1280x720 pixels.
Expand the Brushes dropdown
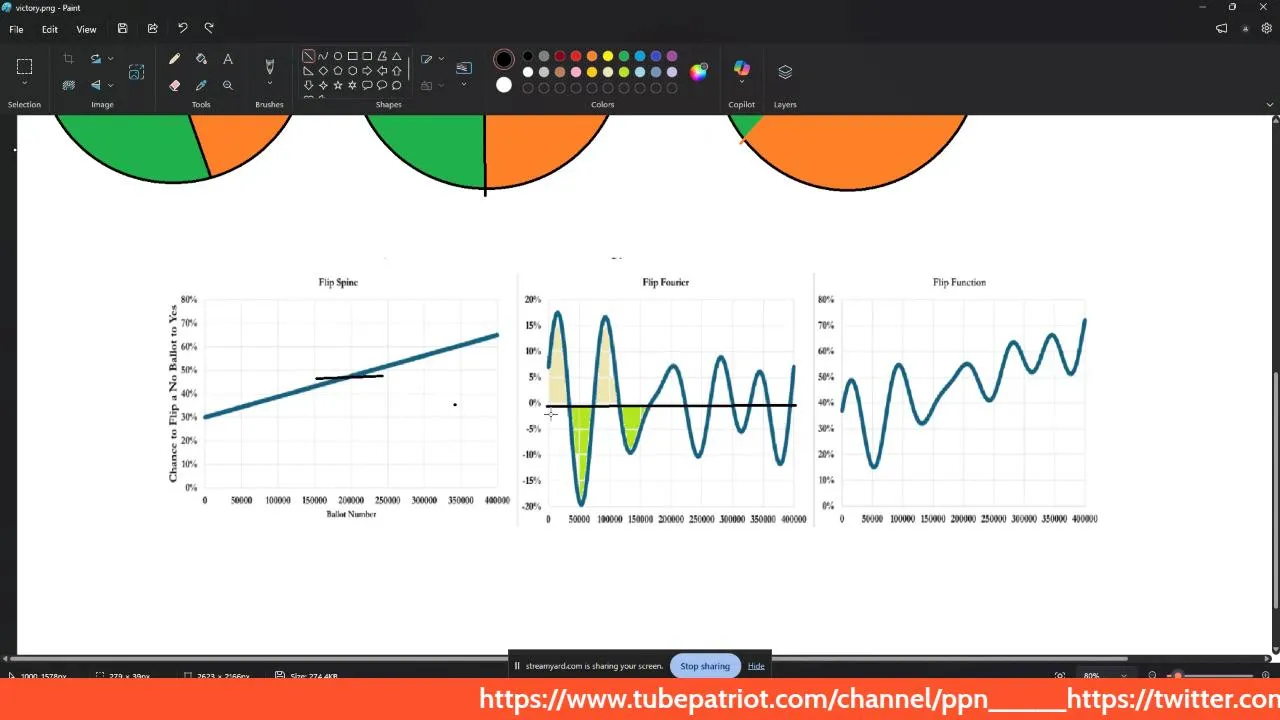pyautogui.click(x=269, y=84)
